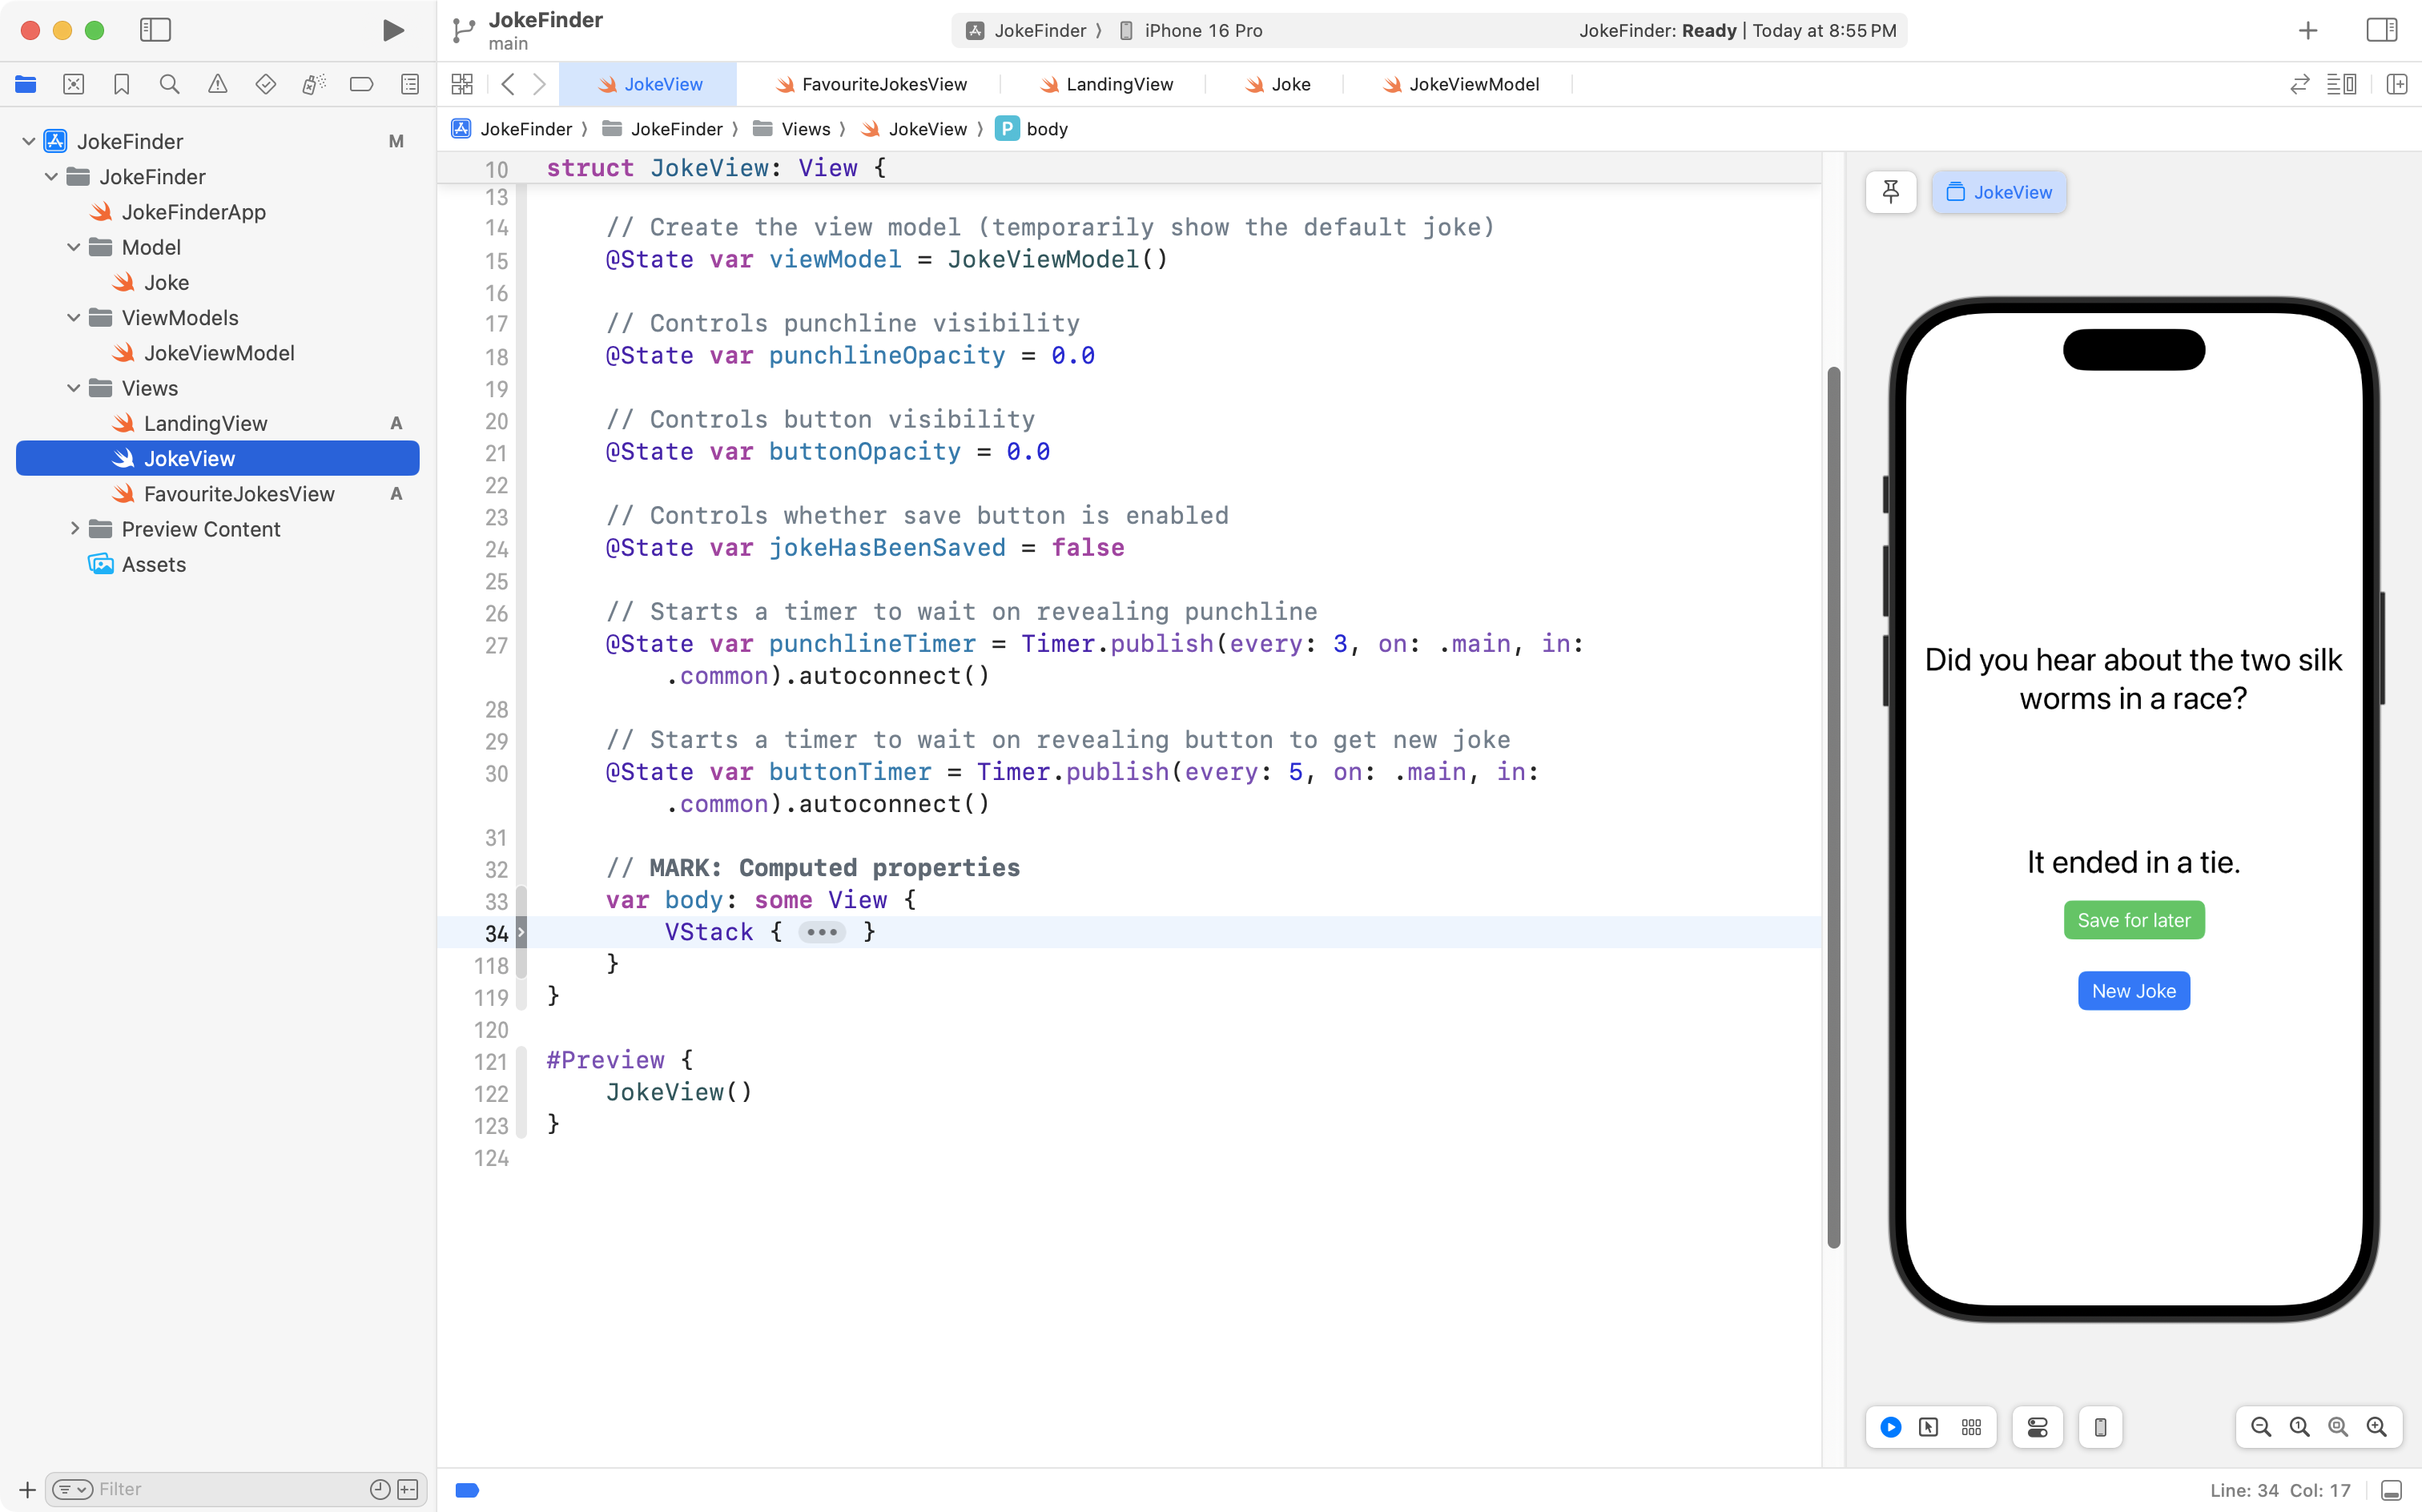Expand the Preview Content folder

[74, 529]
